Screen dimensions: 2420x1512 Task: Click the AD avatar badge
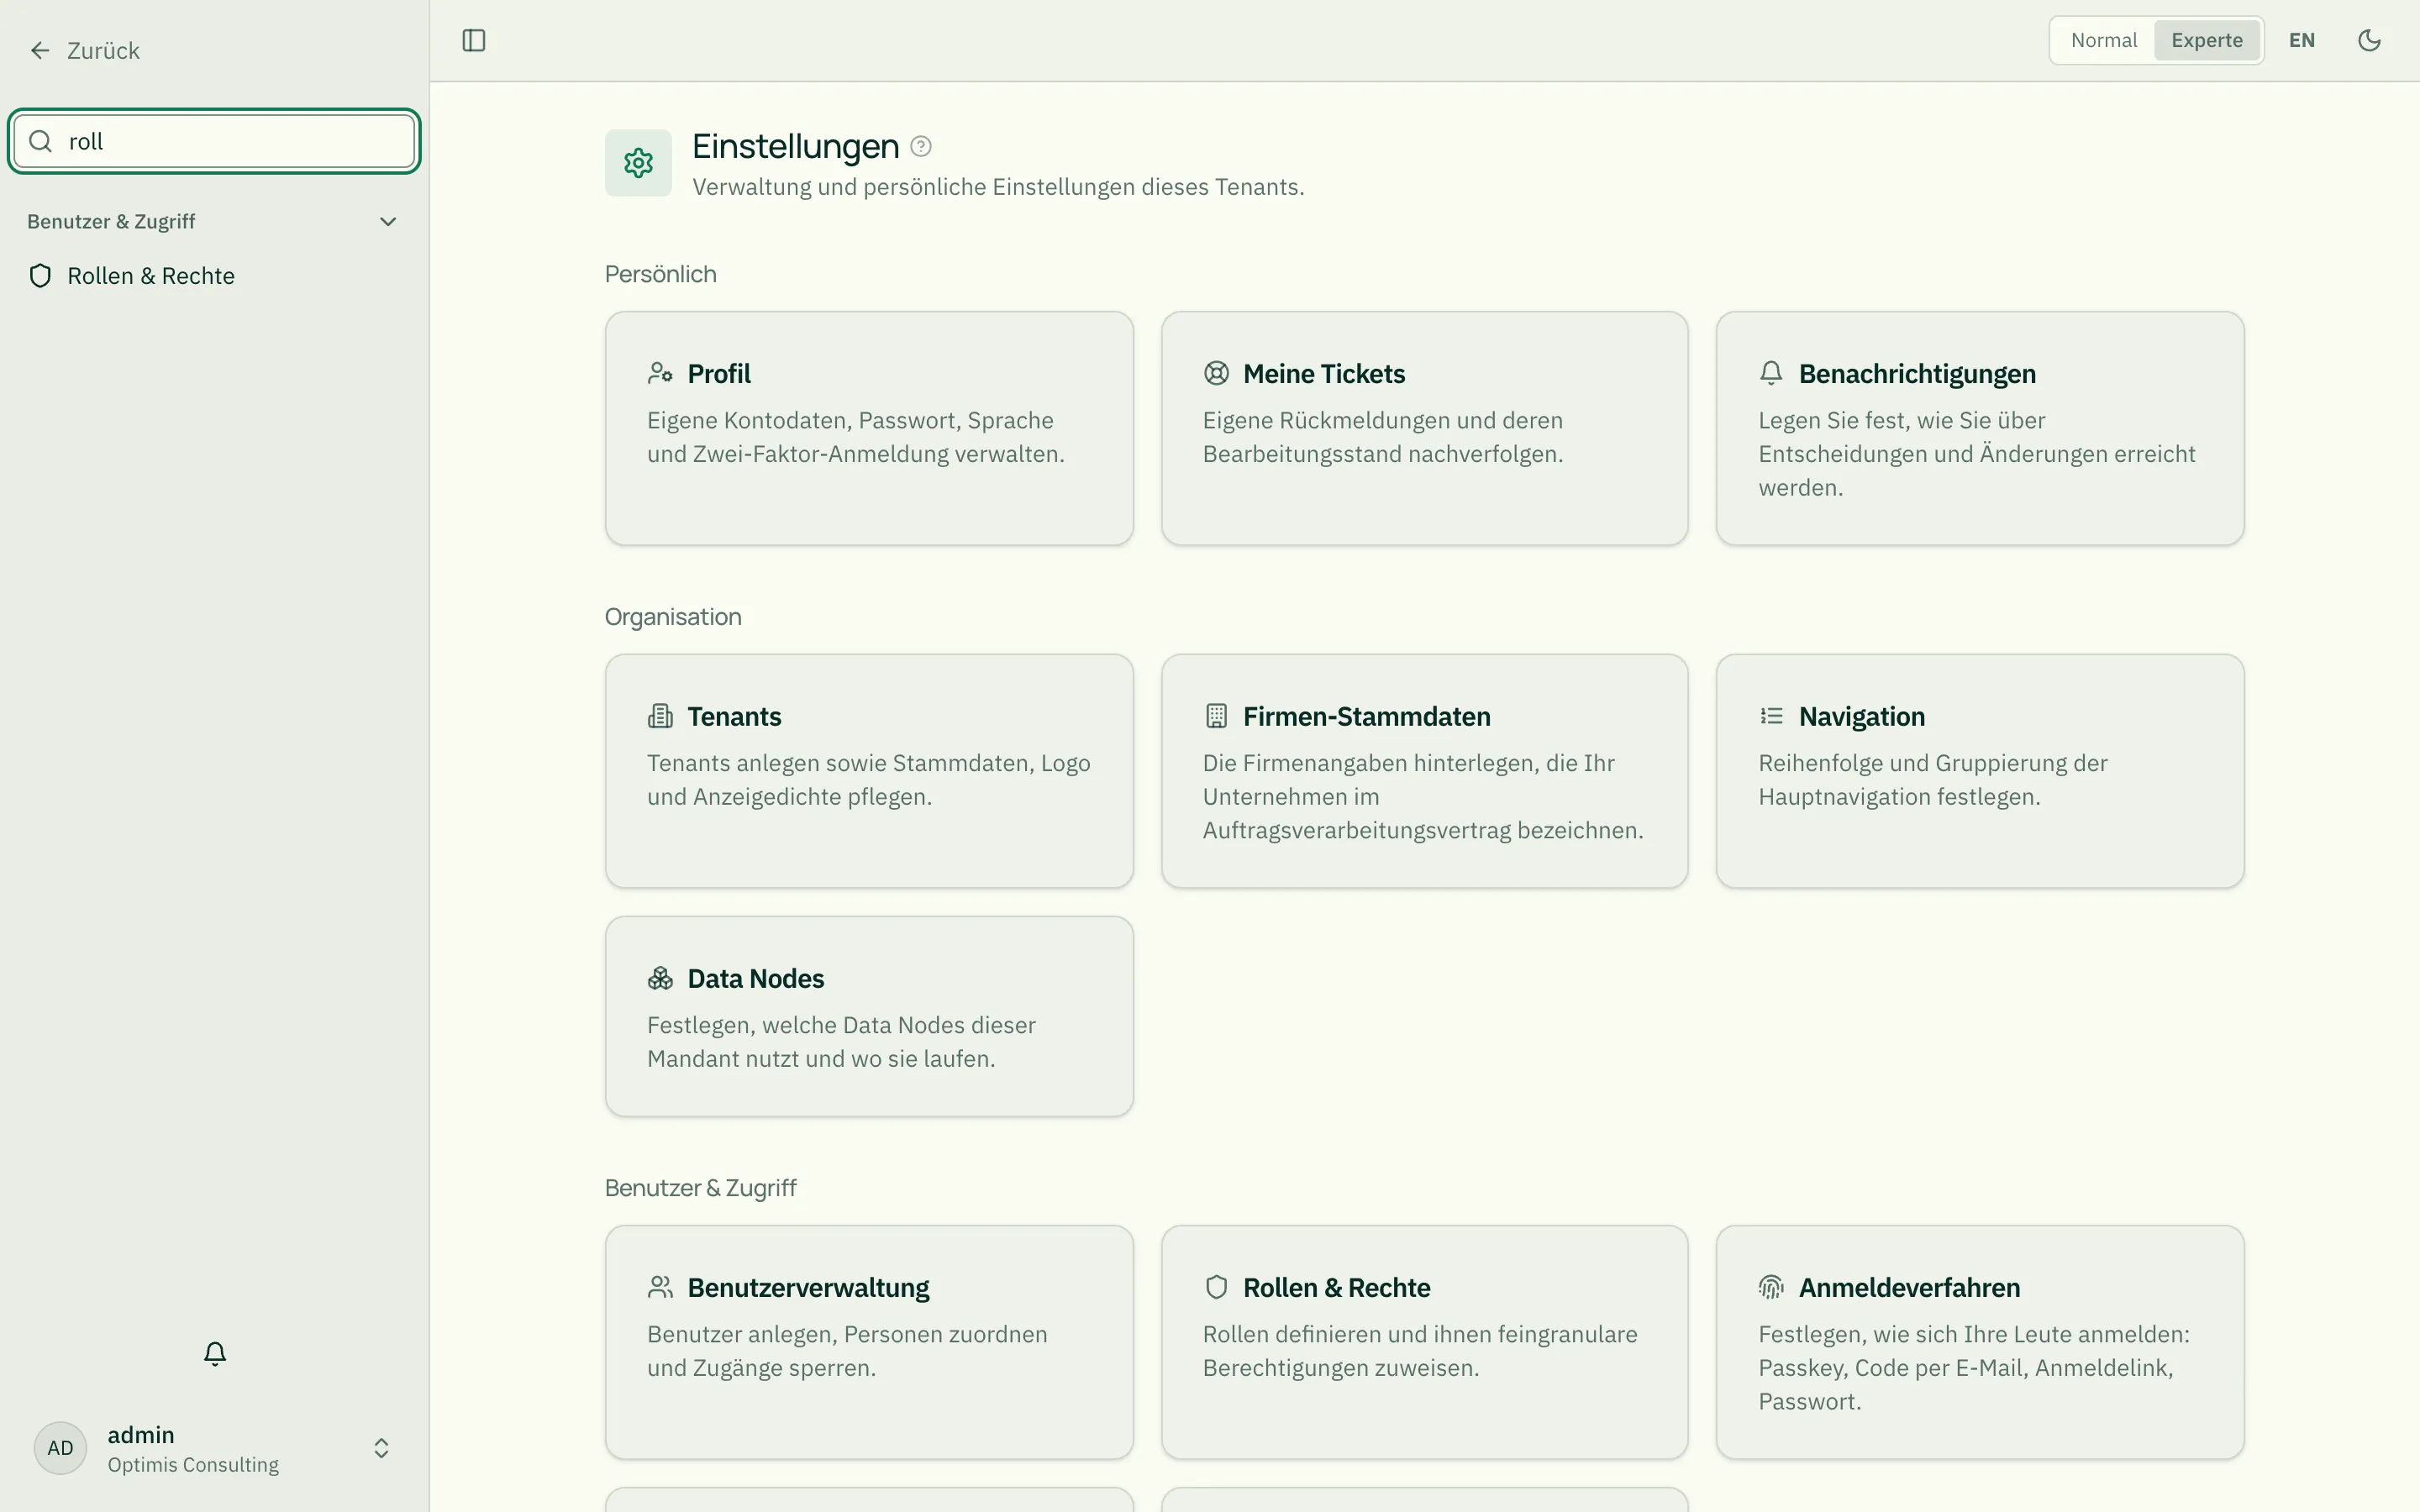click(x=60, y=1448)
